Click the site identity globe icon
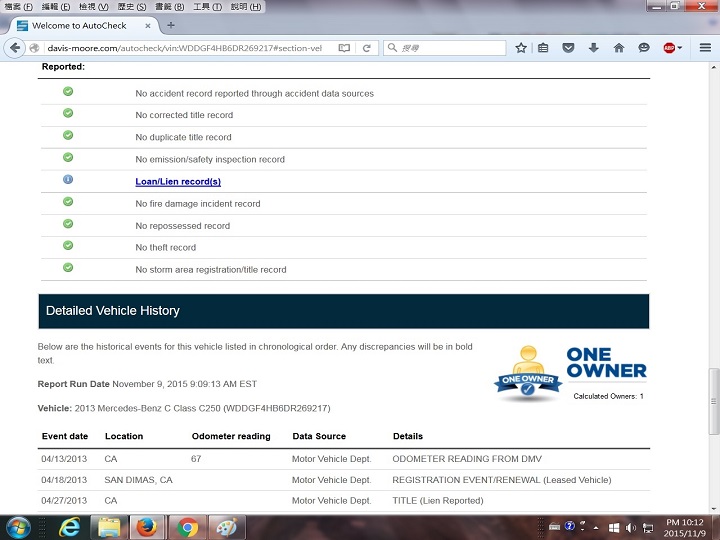Screen dimensions: 720x540 (34, 48)
